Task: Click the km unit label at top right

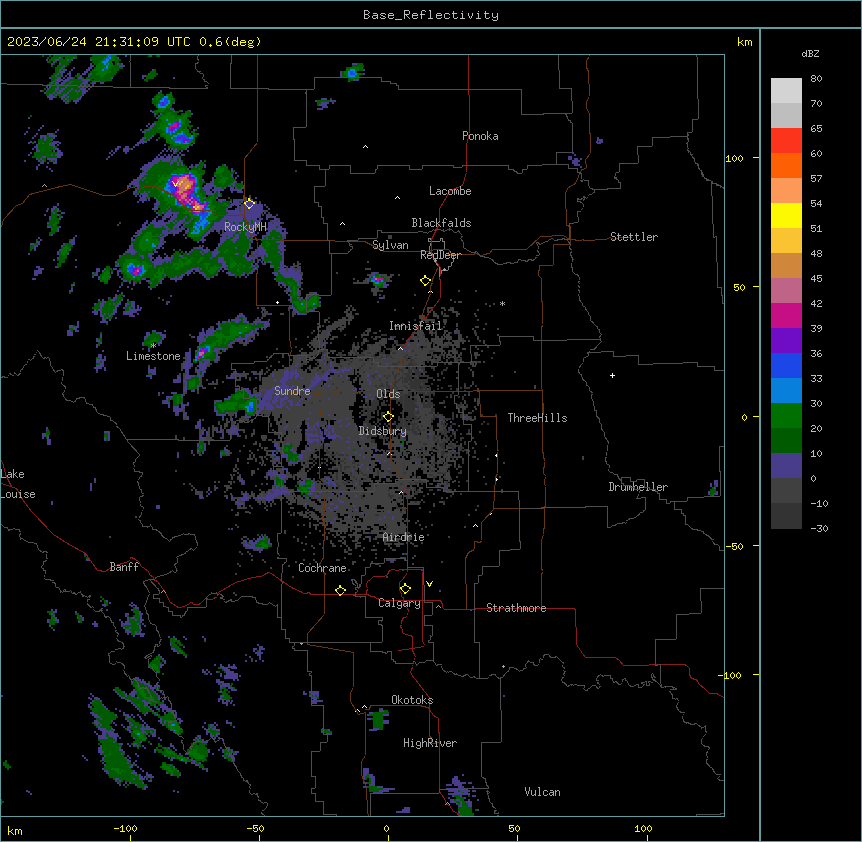Action: 745,42
